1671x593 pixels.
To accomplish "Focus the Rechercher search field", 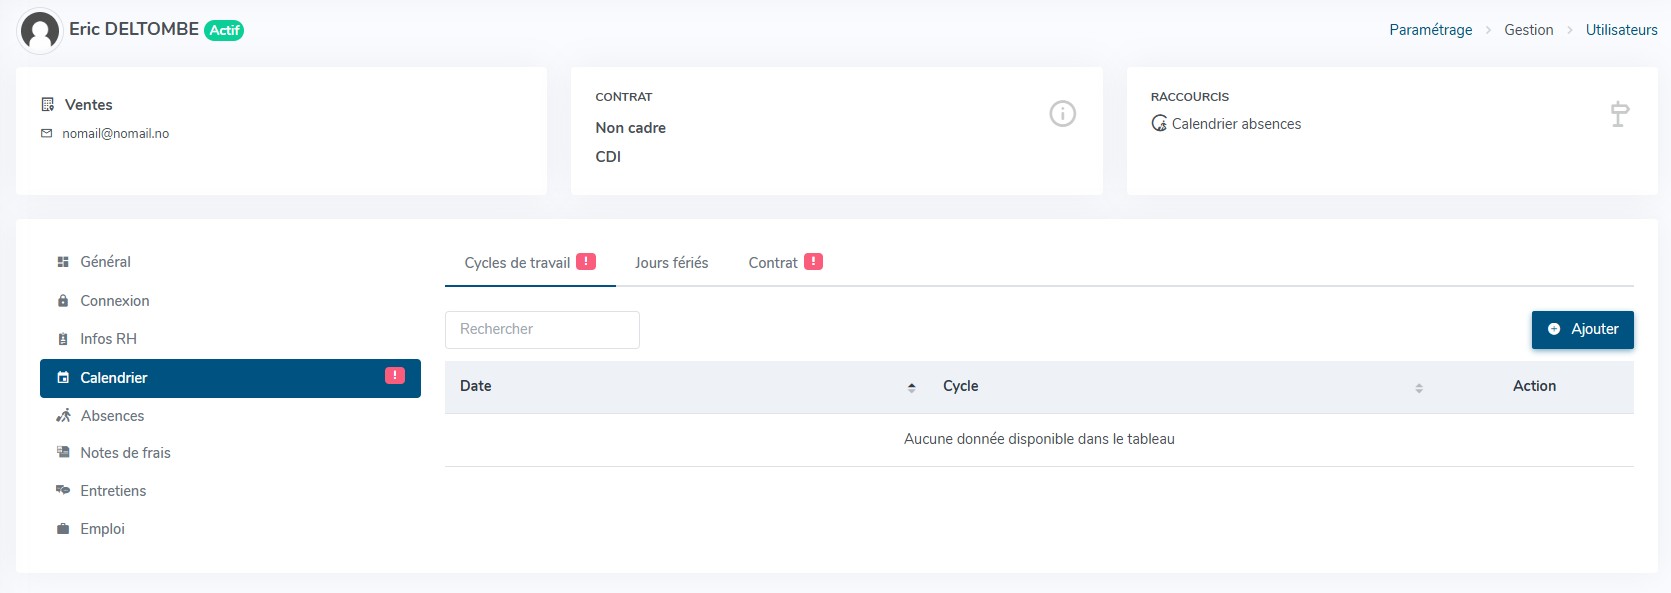I will coord(542,330).
